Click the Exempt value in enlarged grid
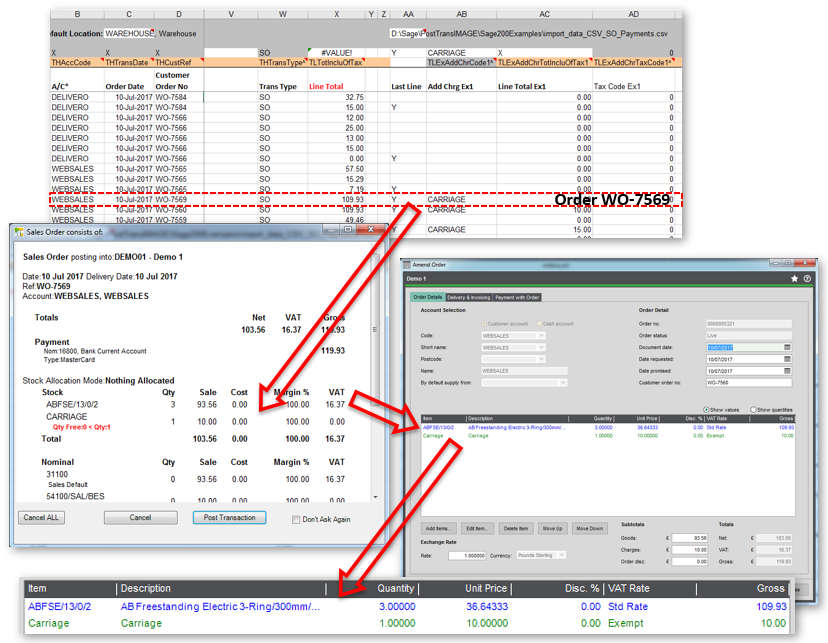828x643 pixels. coord(625,623)
